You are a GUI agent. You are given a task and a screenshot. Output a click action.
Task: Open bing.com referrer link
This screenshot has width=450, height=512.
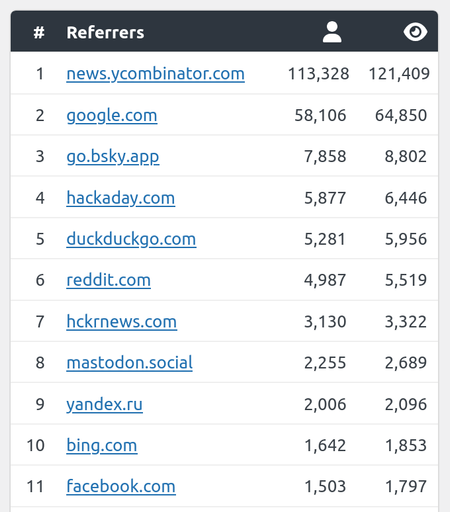click(102, 446)
